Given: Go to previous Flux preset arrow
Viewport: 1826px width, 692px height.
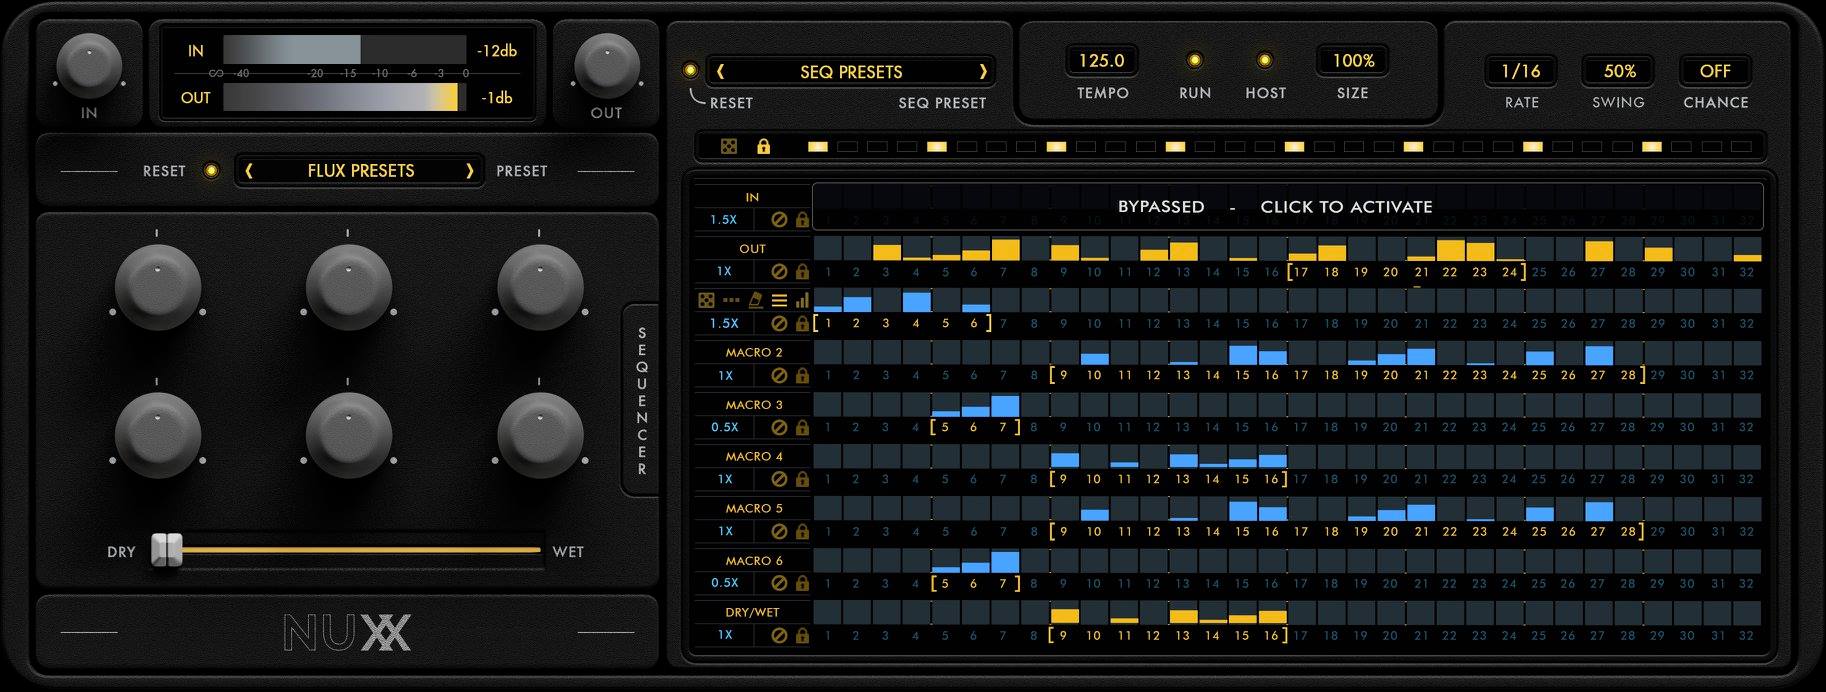Looking at the screenshot, I should point(249,171).
